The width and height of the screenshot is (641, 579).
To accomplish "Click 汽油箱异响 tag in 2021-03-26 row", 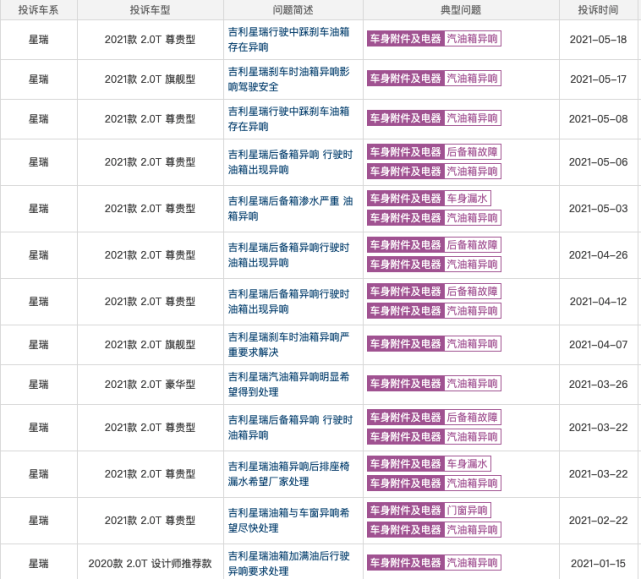I will [472, 384].
